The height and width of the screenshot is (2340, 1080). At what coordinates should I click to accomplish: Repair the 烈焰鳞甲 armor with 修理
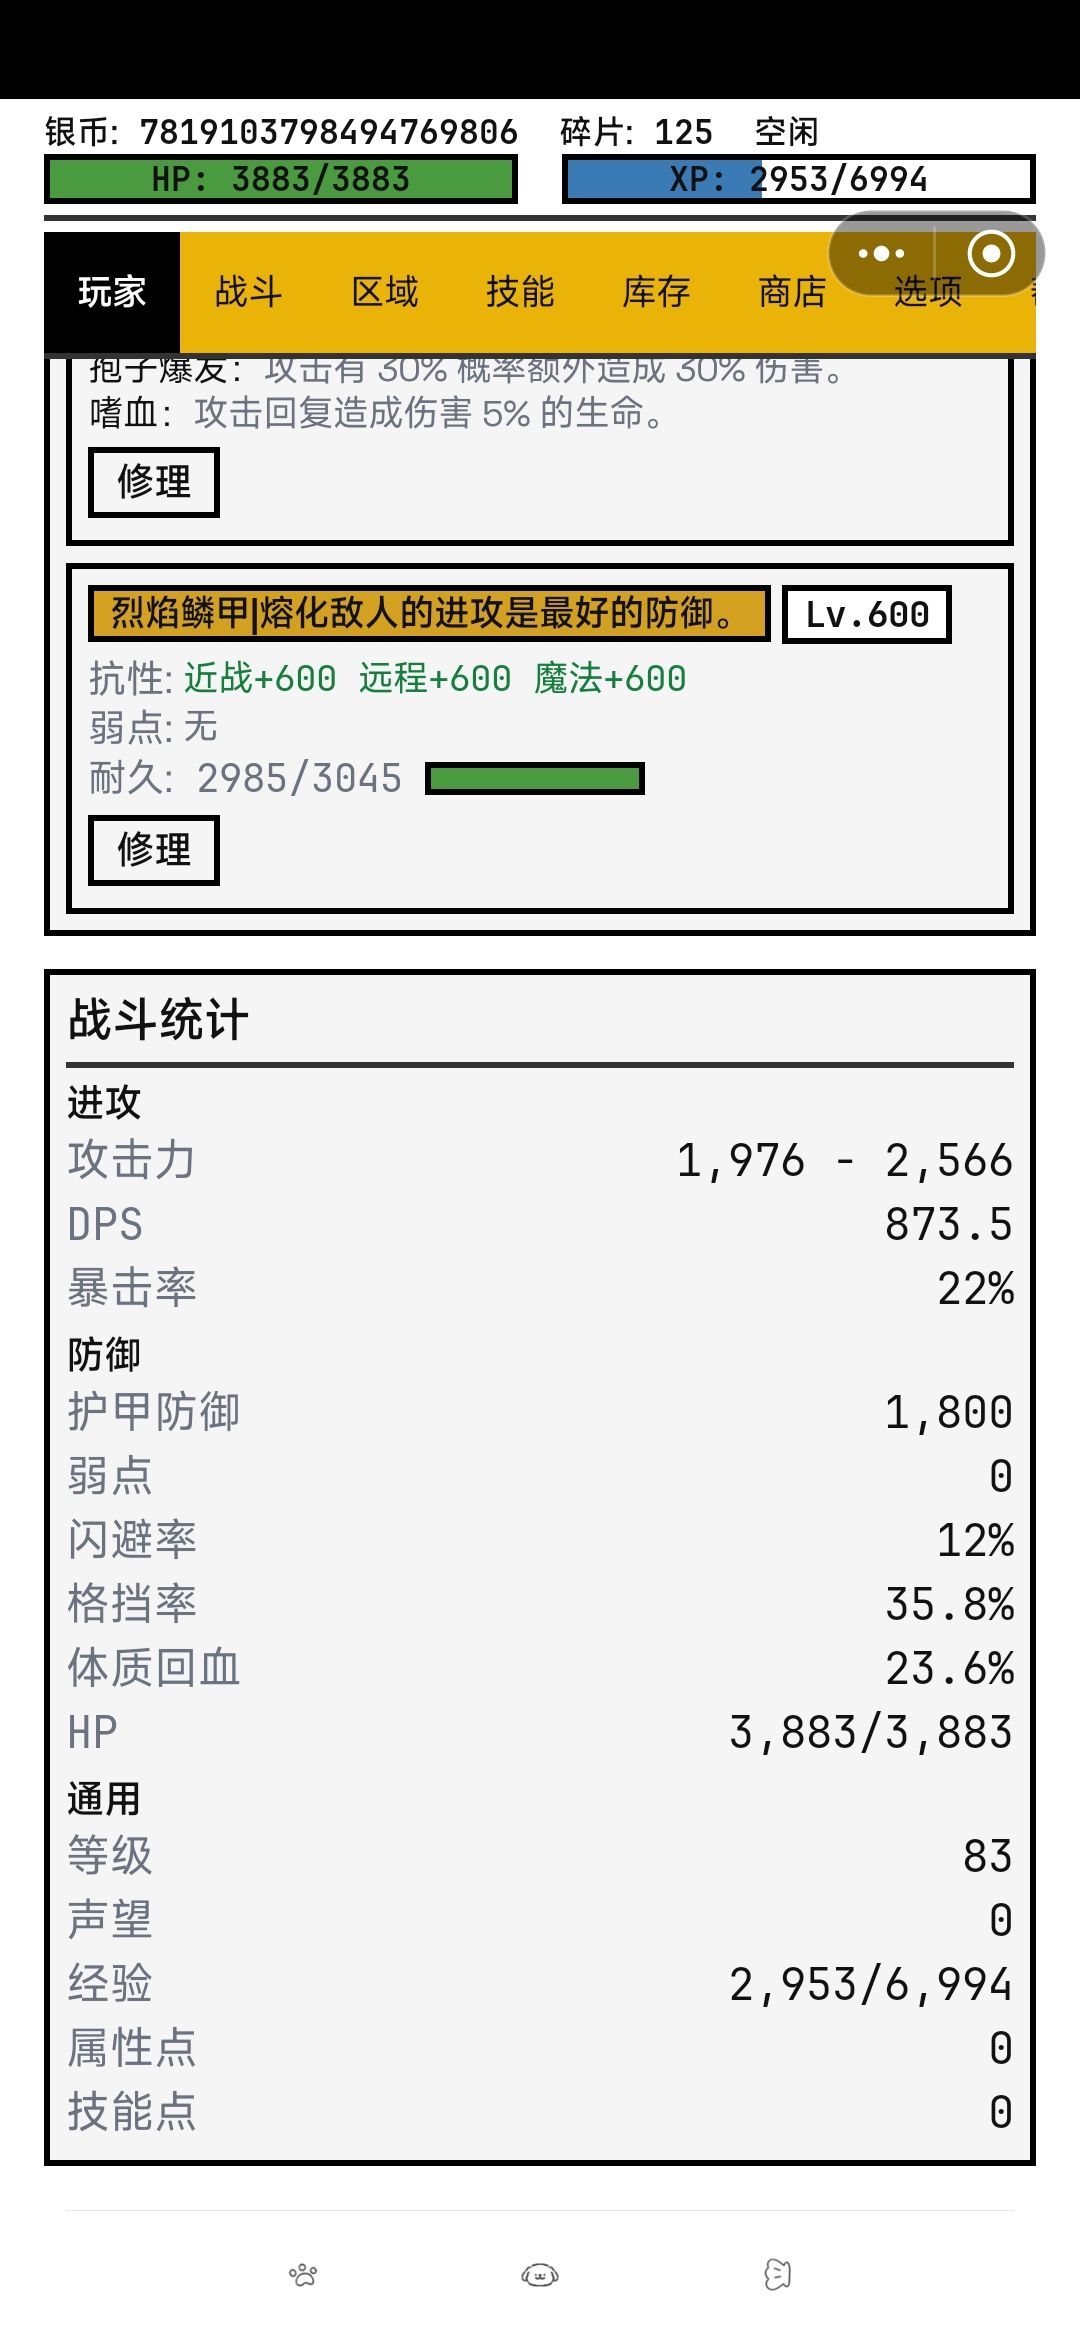pyautogui.click(x=154, y=851)
